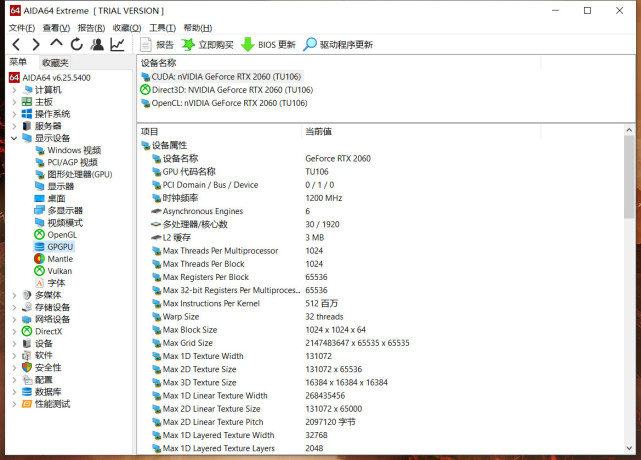Viewport: 641px width, 460px height.
Task: Refresh the current page
Action: pyautogui.click(x=77, y=44)
